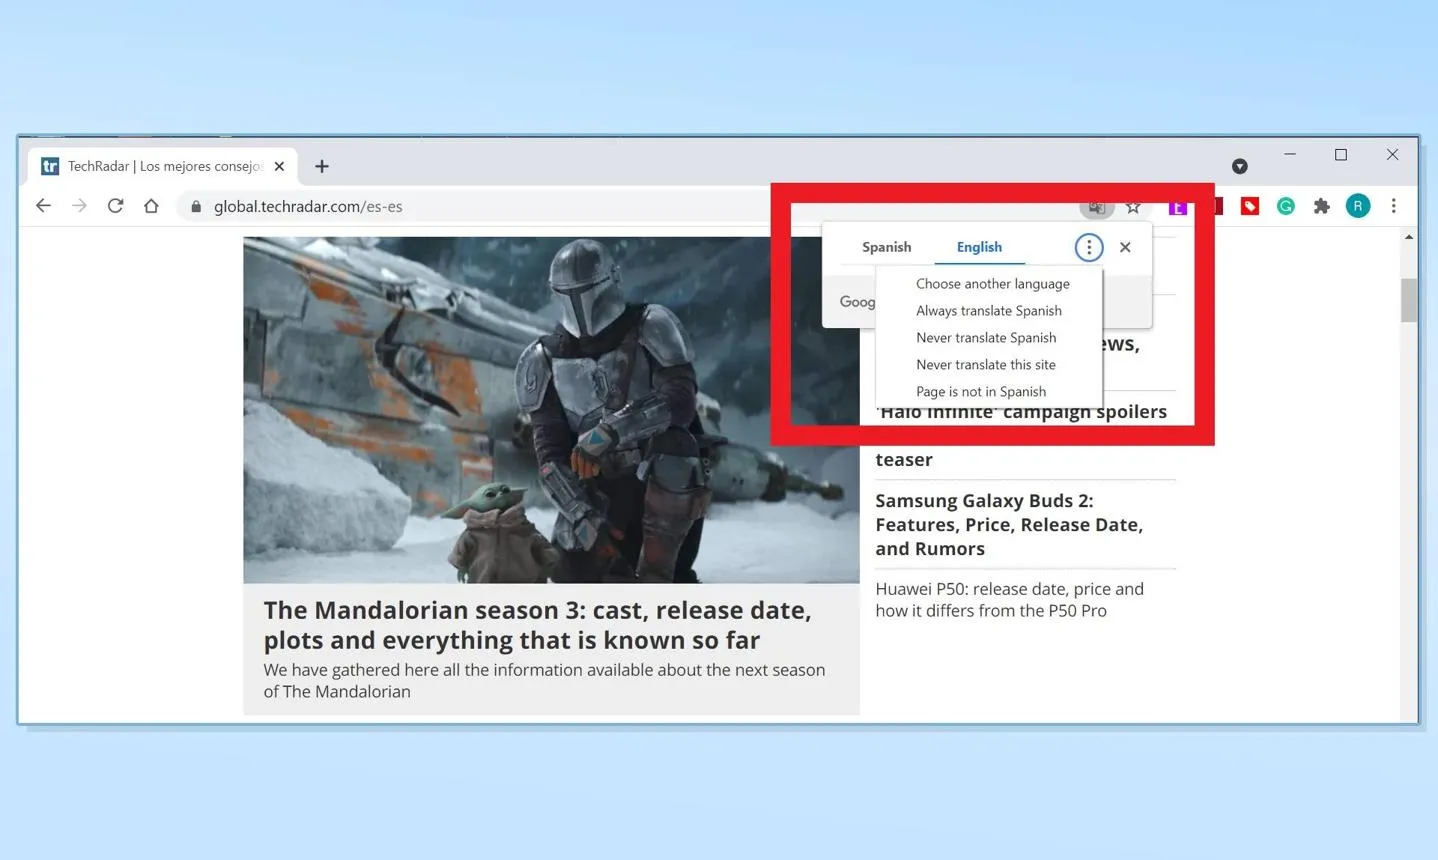This screenshot has width=1438, height=860.
Task: Open a new browser tab
Action: pos(321,166)
